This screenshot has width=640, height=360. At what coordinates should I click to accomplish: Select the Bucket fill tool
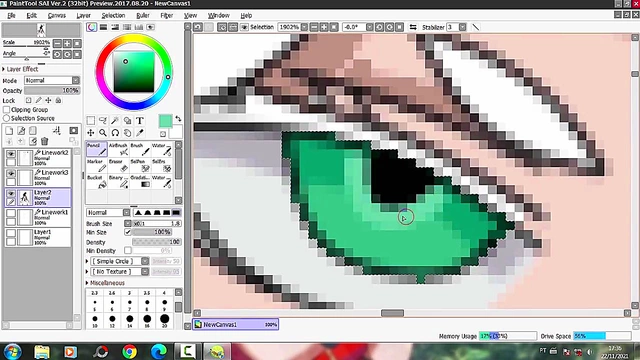(97, 182)
